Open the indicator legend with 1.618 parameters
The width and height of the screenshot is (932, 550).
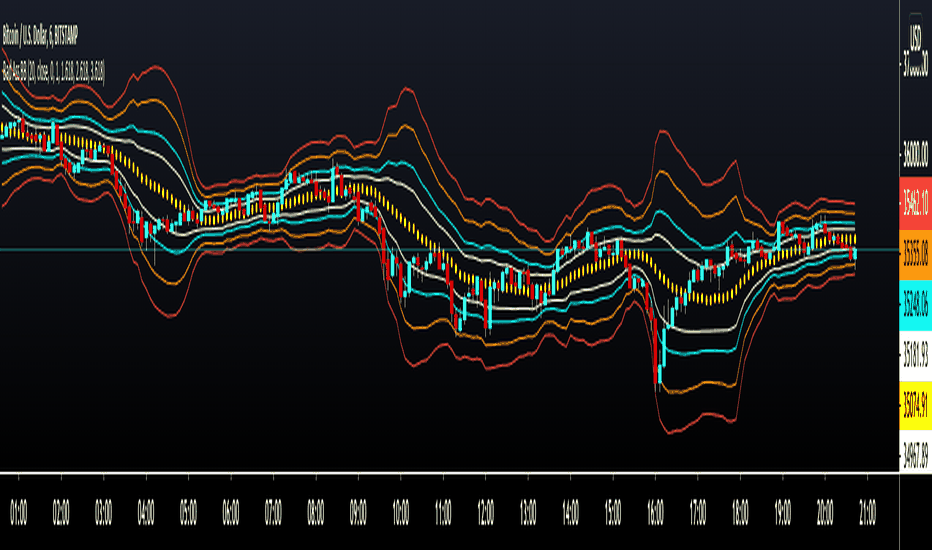click(x=53, y=73)
